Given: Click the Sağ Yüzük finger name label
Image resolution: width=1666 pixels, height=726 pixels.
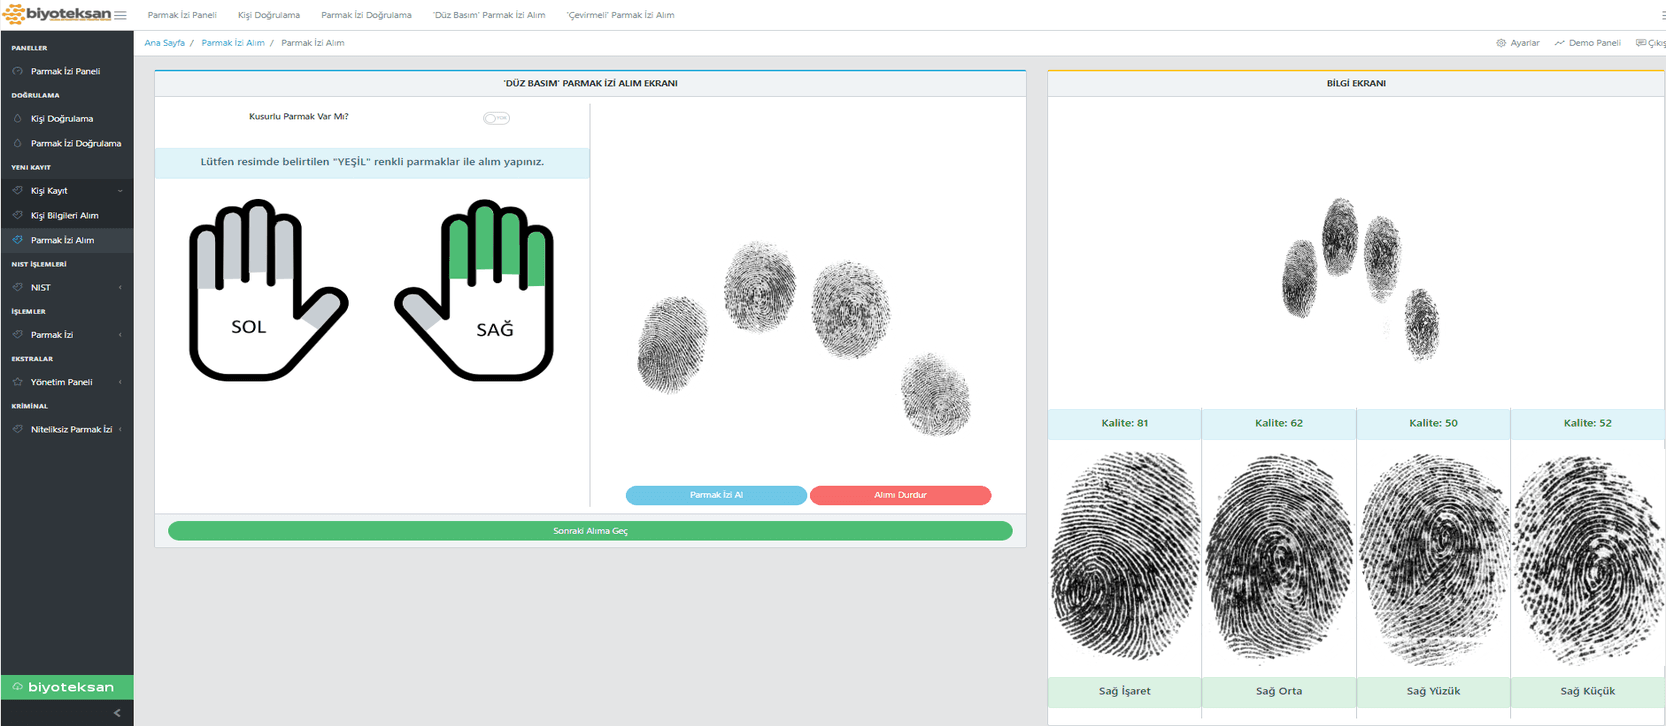Looking at the screenshot, I should (1433, 691).
